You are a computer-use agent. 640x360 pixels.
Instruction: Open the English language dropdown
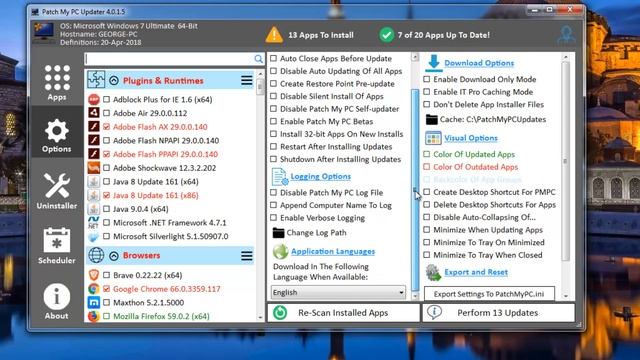coord(338,292)
